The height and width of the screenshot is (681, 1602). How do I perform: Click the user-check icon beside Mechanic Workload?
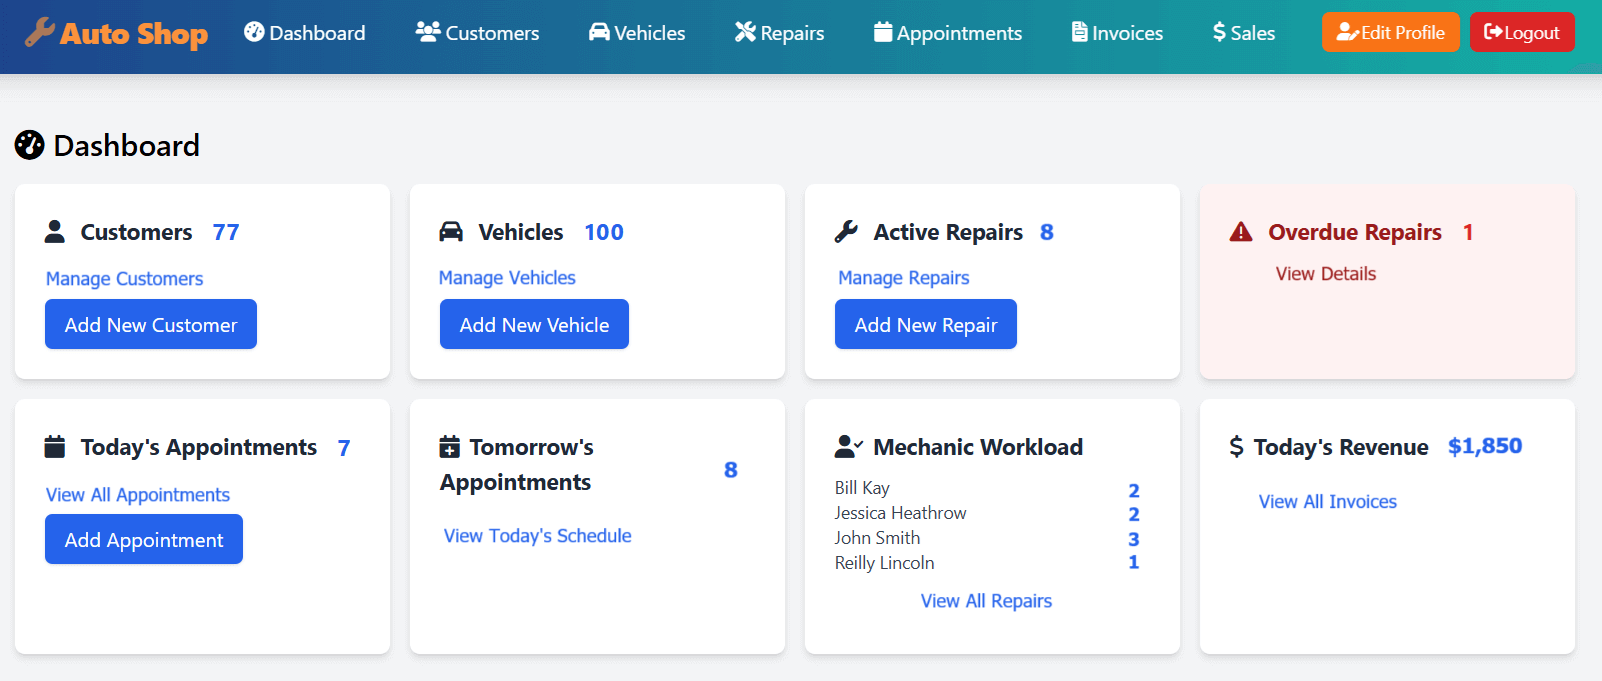click(x=848, y=447)
